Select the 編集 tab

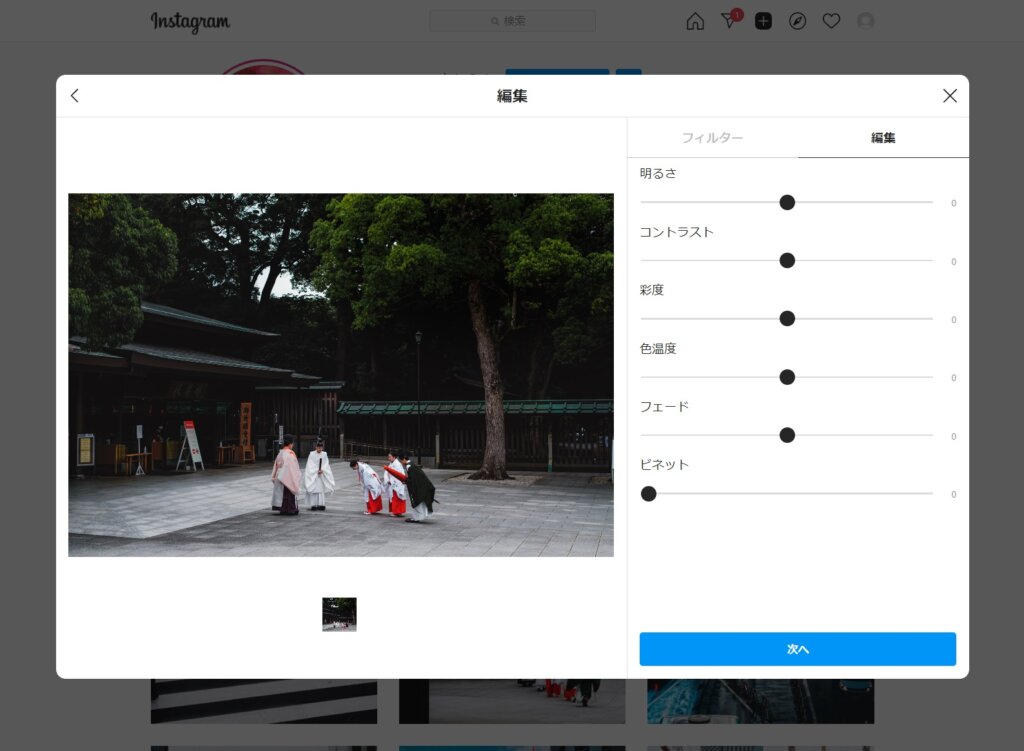tap(883, 138)
